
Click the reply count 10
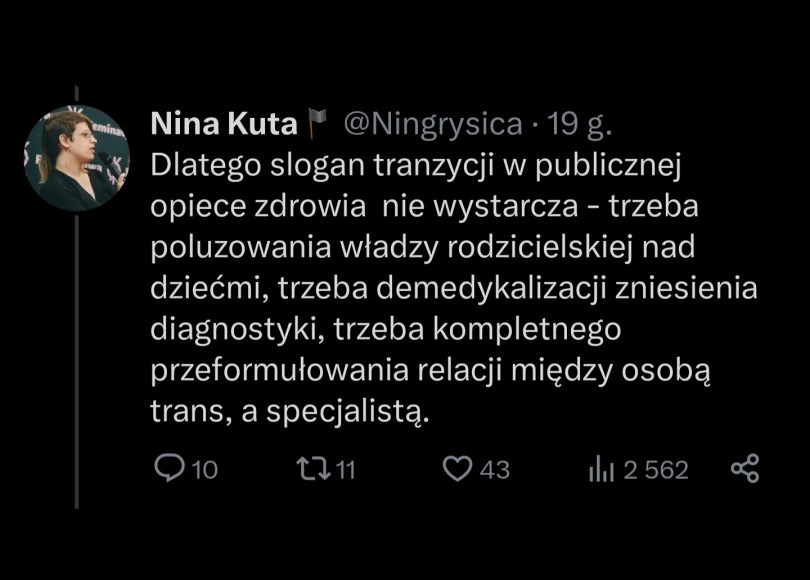[204, 469]
